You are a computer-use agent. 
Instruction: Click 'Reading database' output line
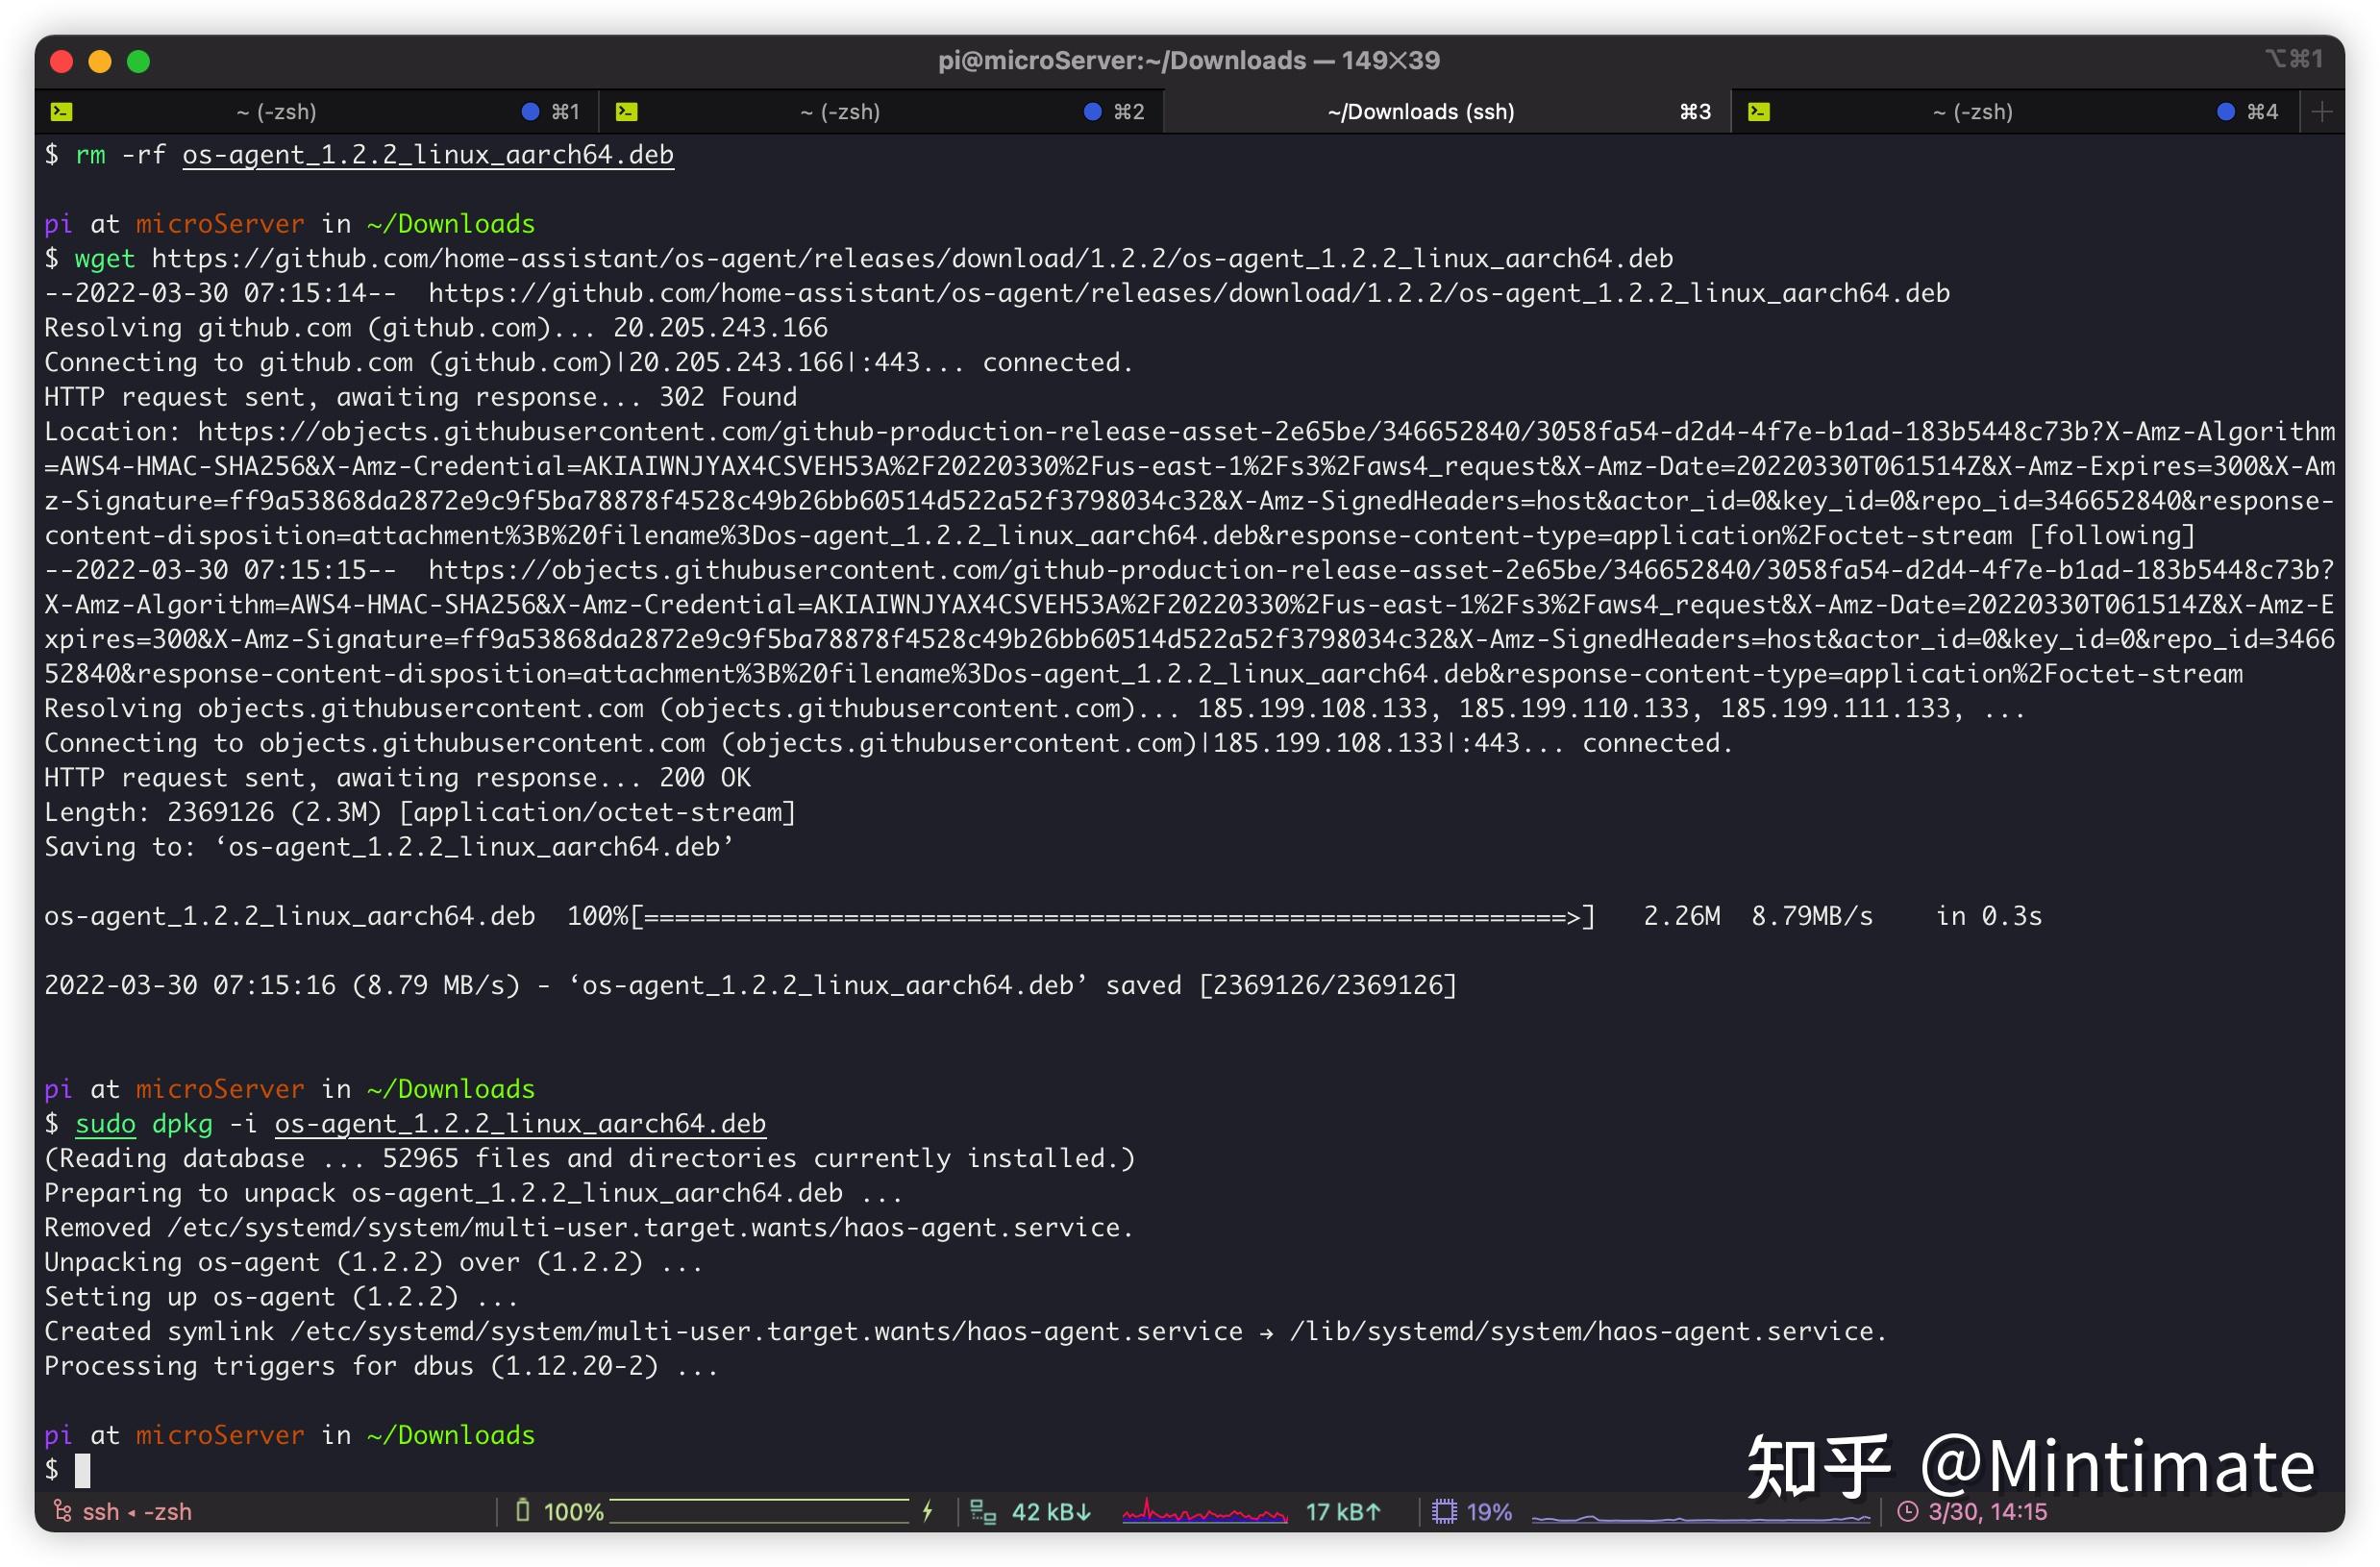coord(590,1158)
